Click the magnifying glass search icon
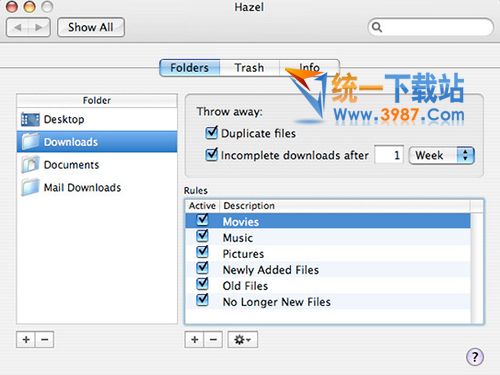Screen dimensions: 500x375 [377, 27]
